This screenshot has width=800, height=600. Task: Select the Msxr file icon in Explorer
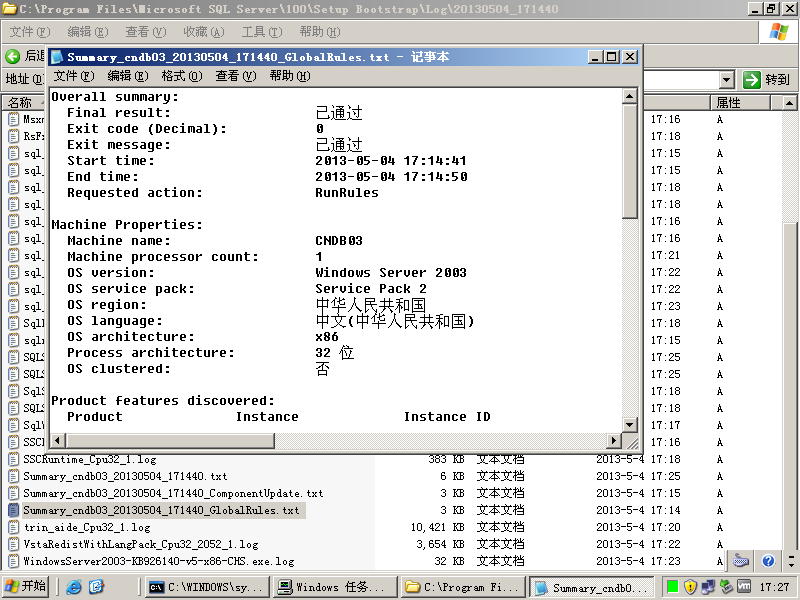[x=14, y=119]
